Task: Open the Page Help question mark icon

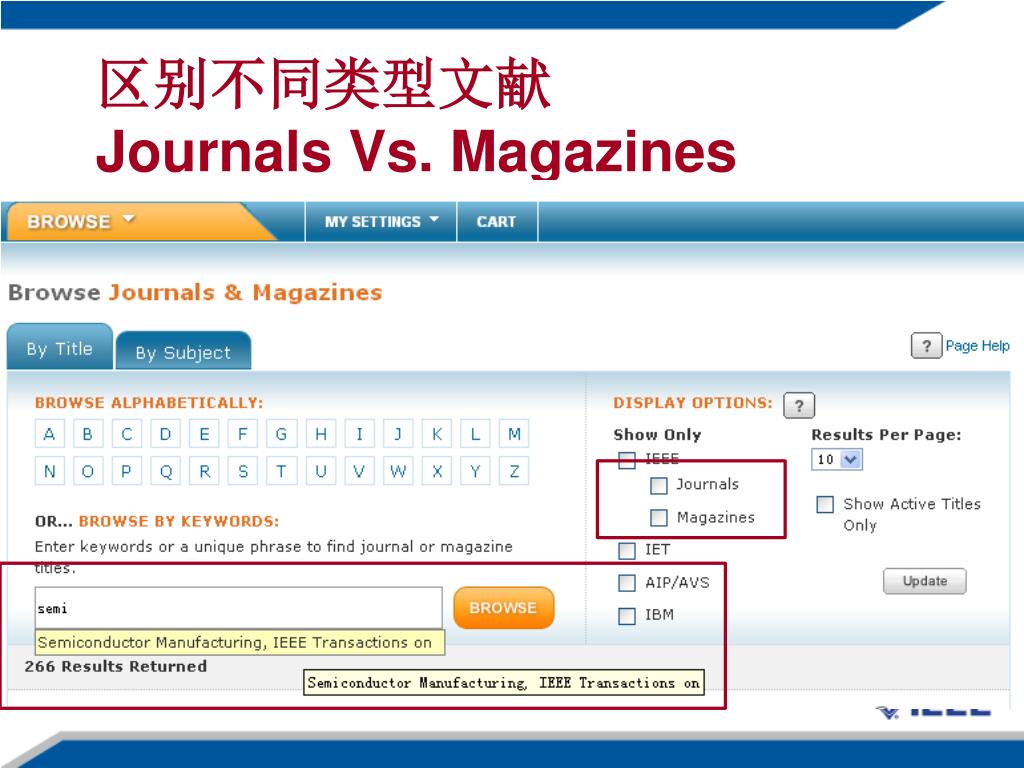Action: point(926,345)
